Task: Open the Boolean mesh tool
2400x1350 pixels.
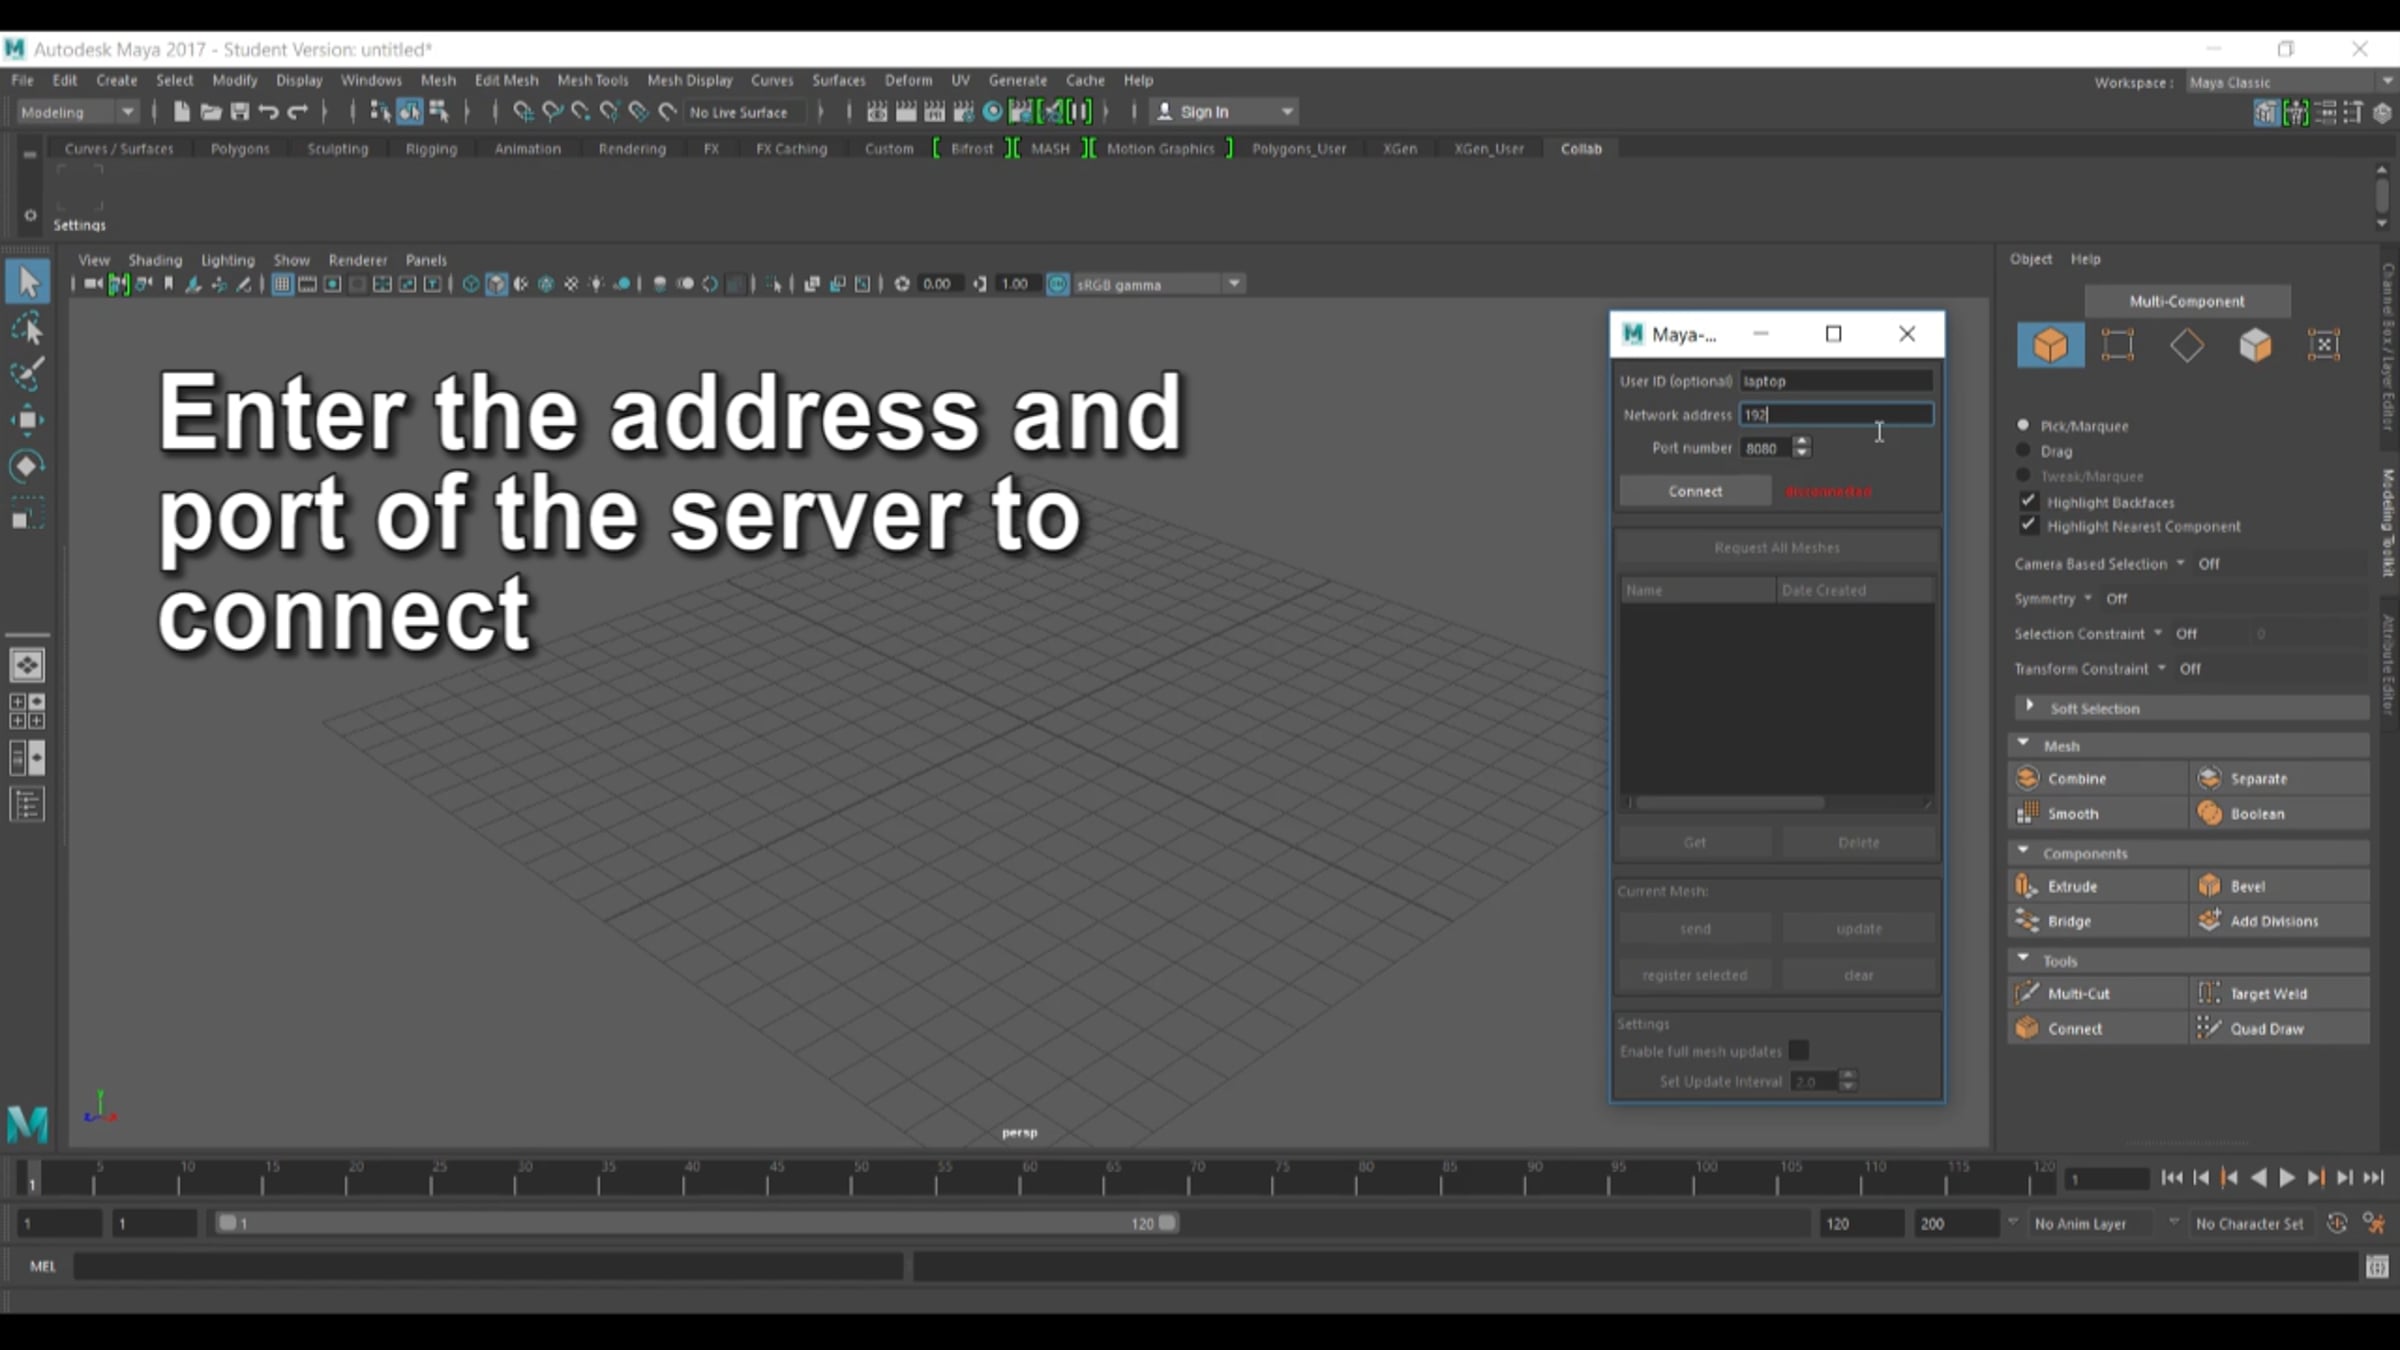Action: tap(2279, 814)
